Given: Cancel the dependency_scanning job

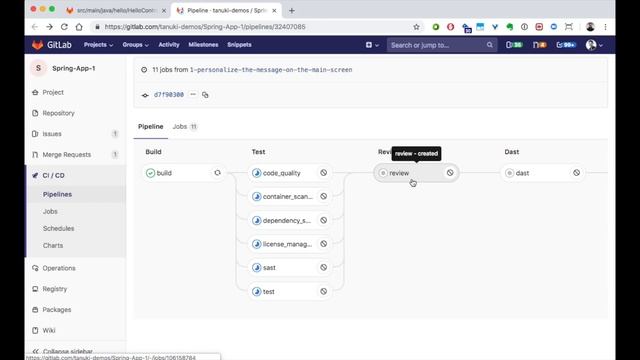Looking at the screenshot, I should click(x=324, y=220).
